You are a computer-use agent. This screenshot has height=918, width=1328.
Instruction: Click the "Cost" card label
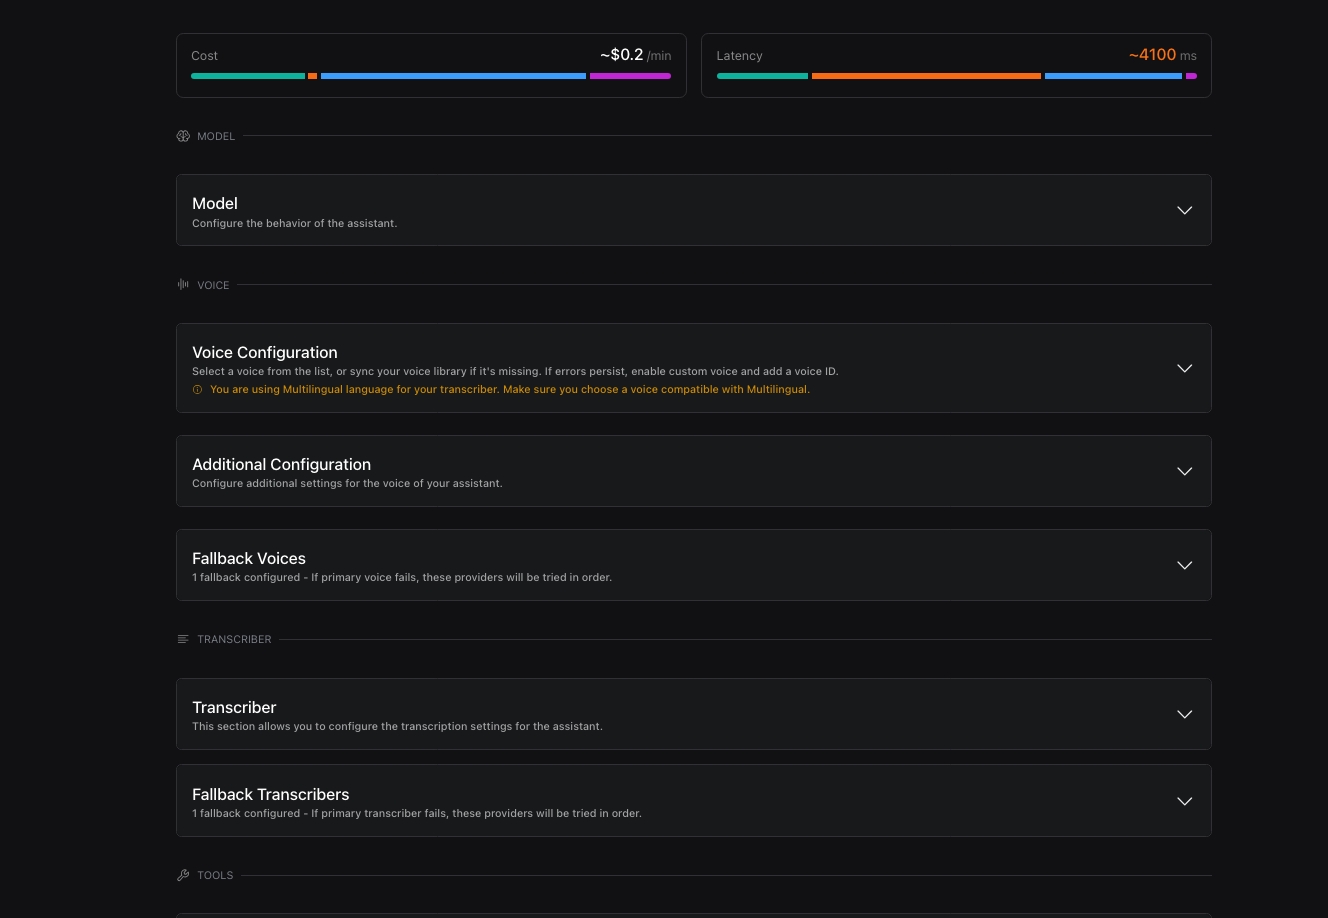click(204, 56)
